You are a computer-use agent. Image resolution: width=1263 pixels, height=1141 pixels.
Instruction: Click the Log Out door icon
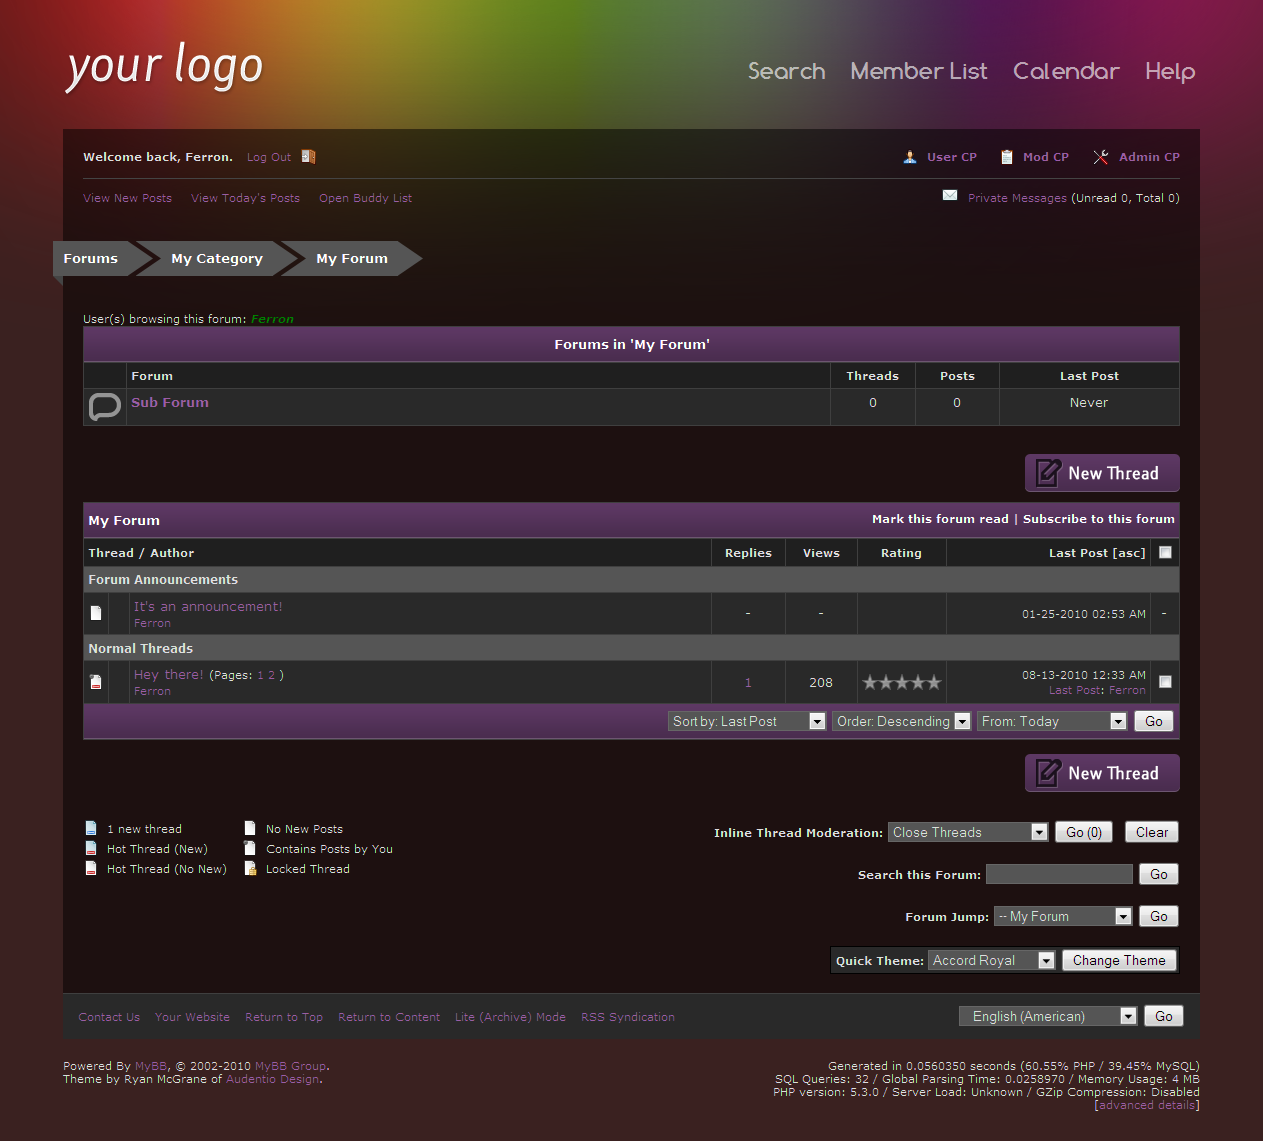pyautogui.click(x=308, y=157)
